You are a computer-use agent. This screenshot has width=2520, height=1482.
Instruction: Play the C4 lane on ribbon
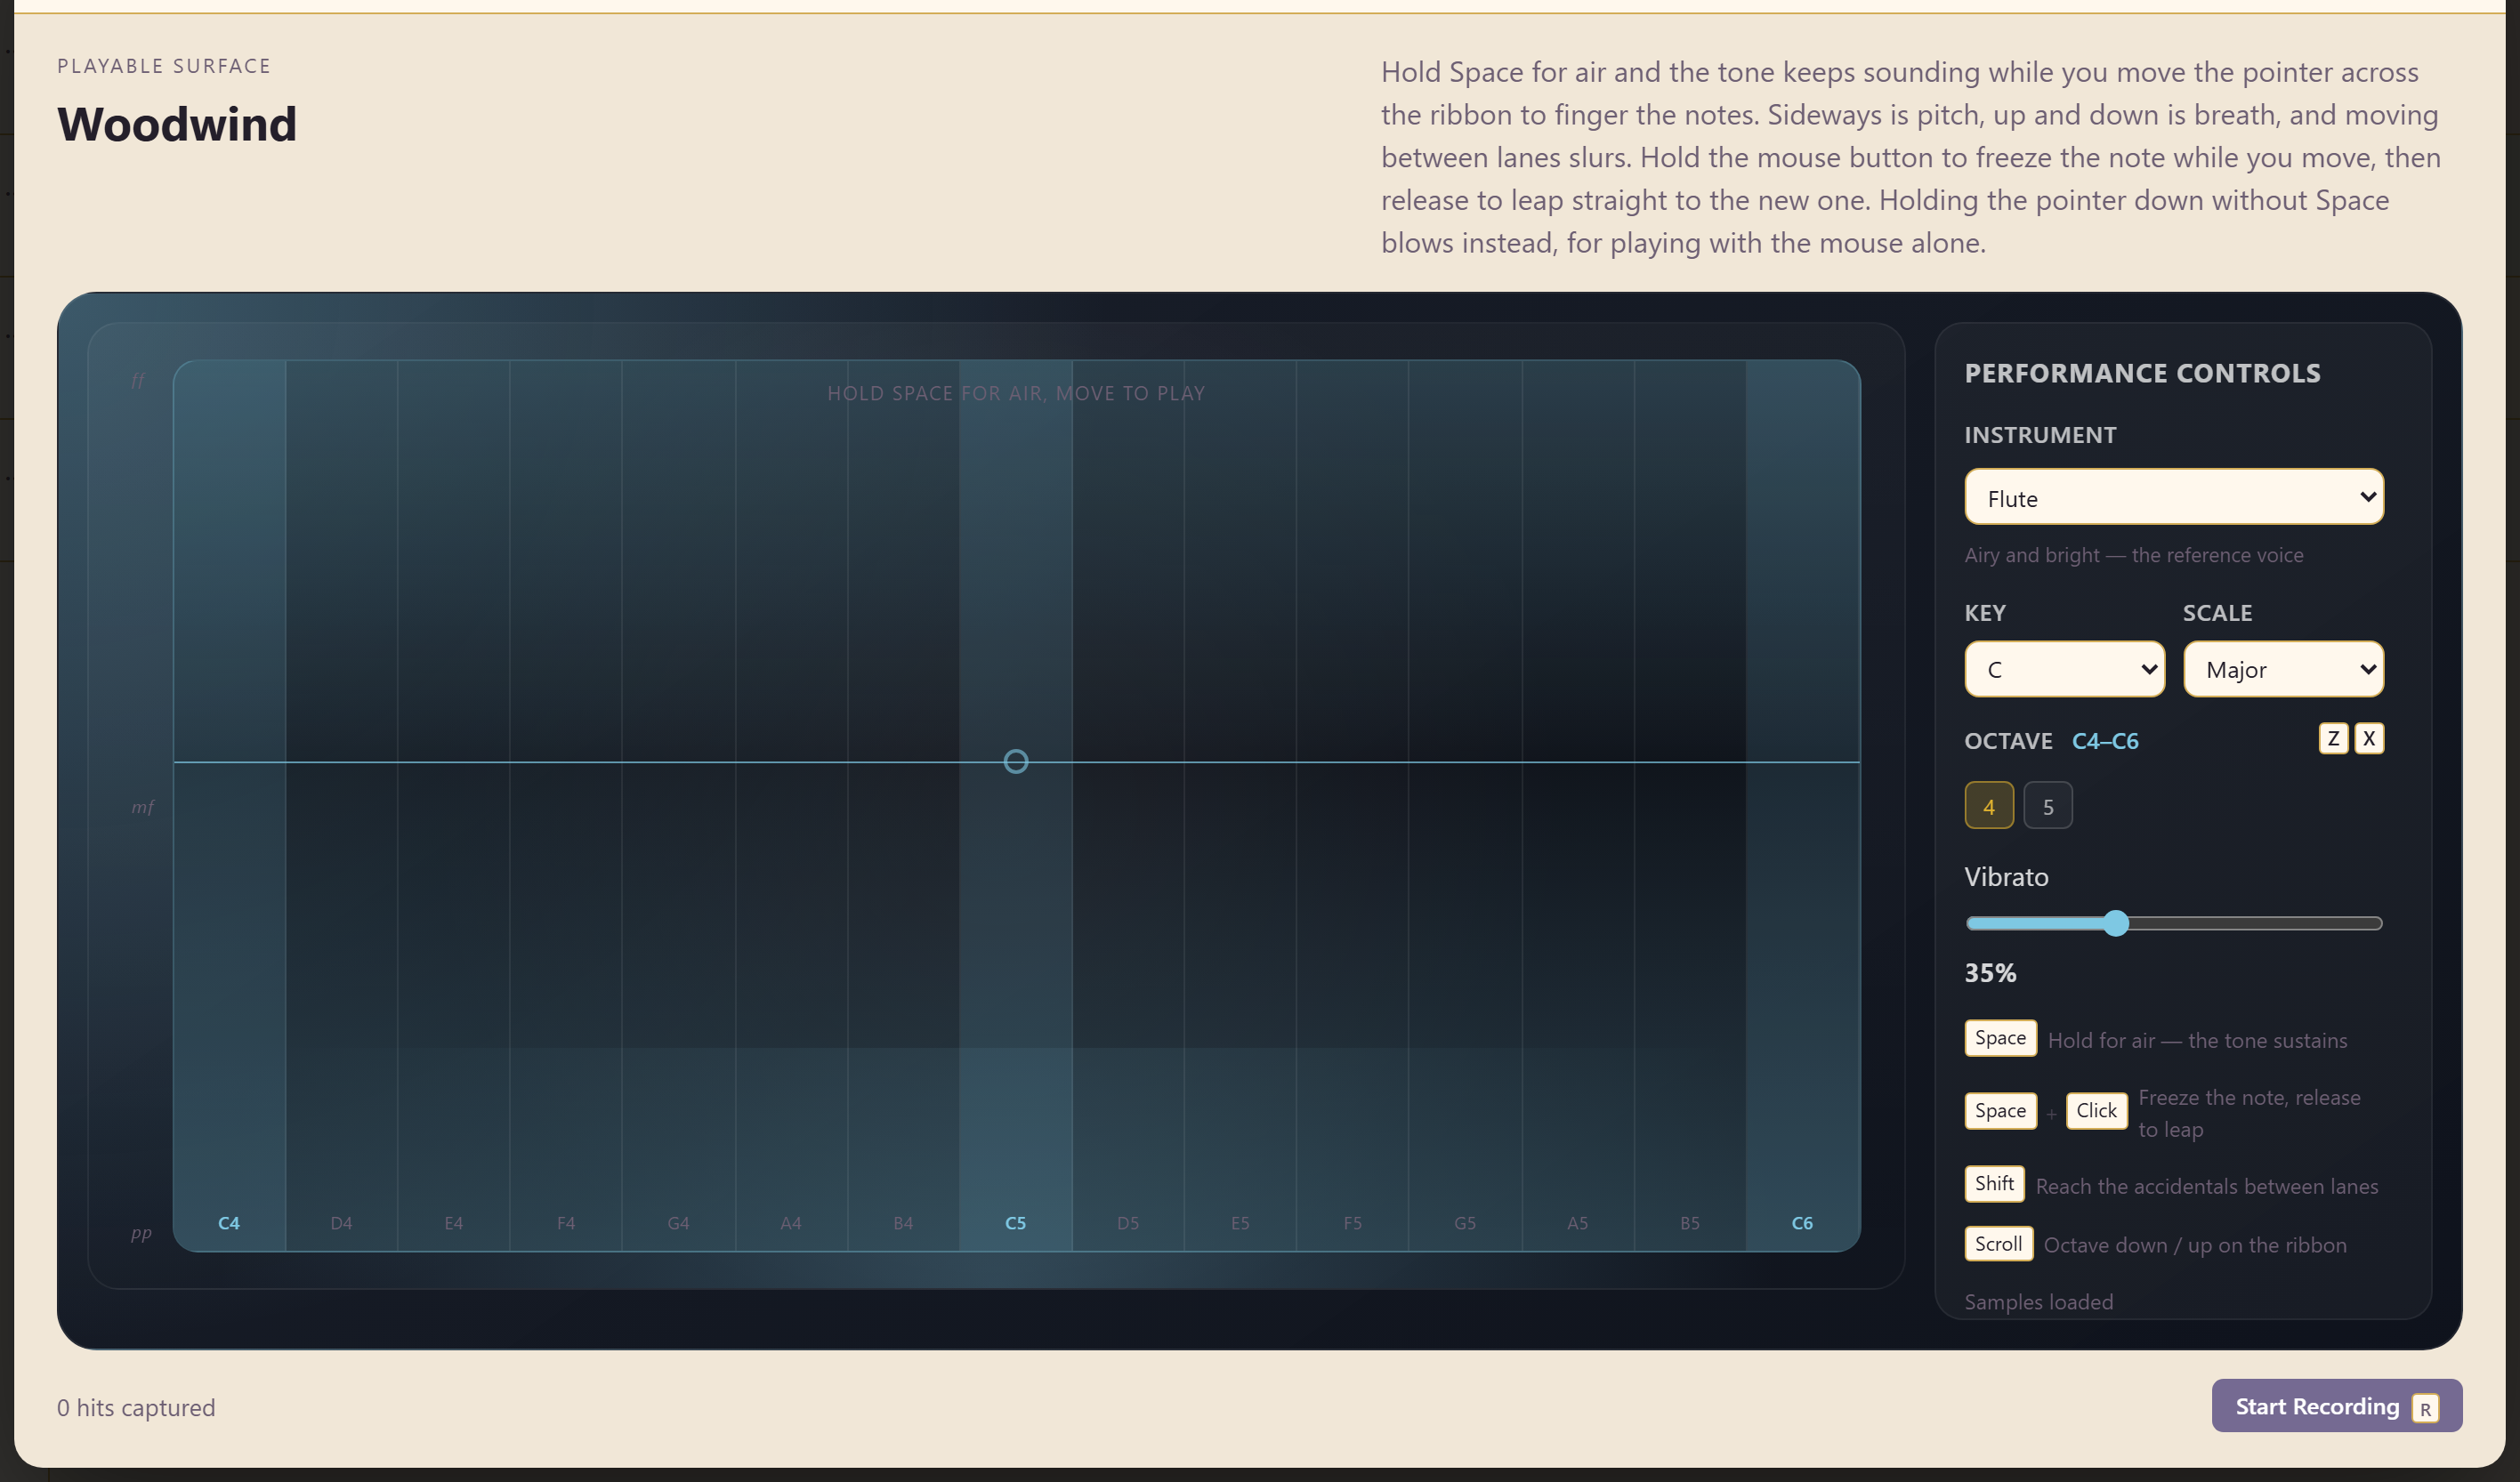point(229,805)
